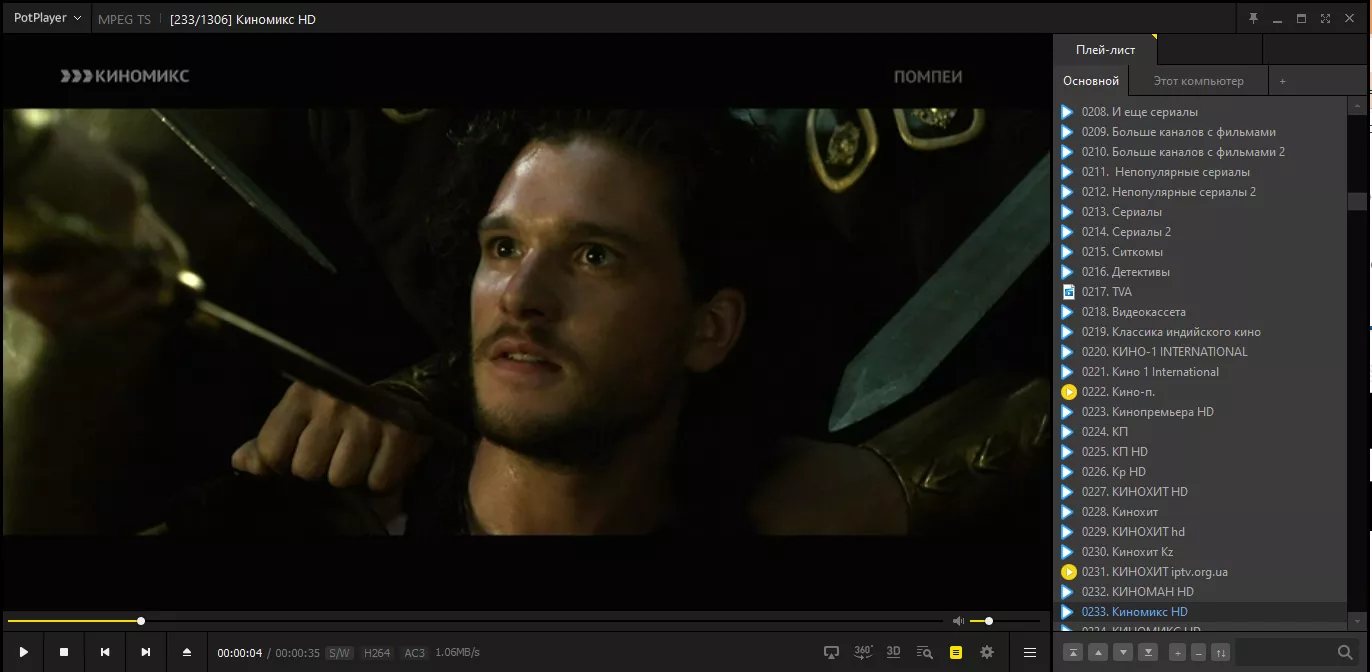Add item to playlist with plus button

coord(1177,653)
